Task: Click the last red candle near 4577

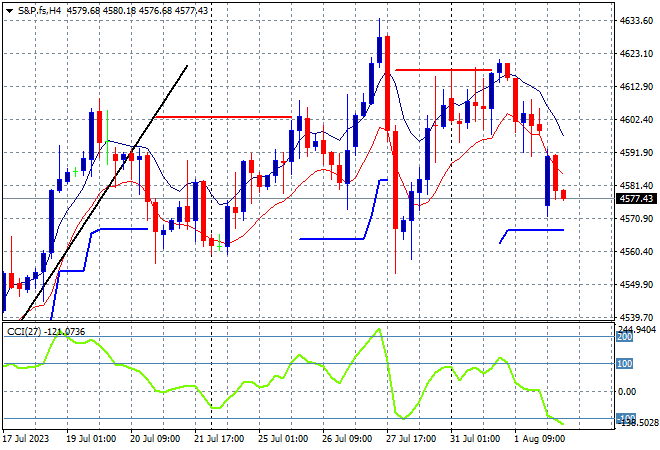Action: [564, 194]
